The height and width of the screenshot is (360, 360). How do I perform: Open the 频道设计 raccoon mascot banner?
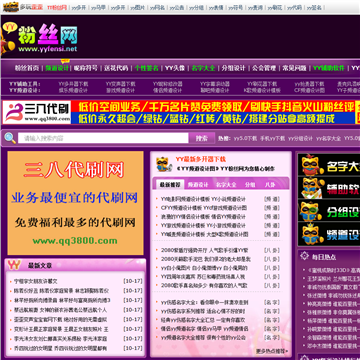tap(329, 234)
